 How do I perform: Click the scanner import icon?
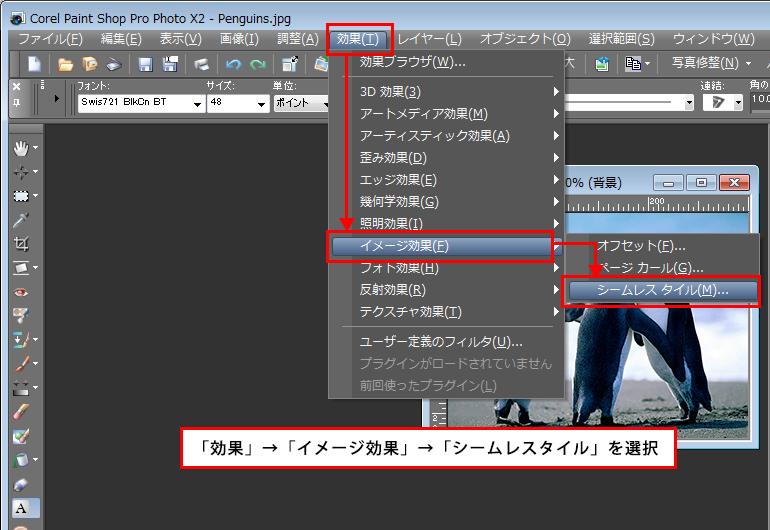click(114, 64)
